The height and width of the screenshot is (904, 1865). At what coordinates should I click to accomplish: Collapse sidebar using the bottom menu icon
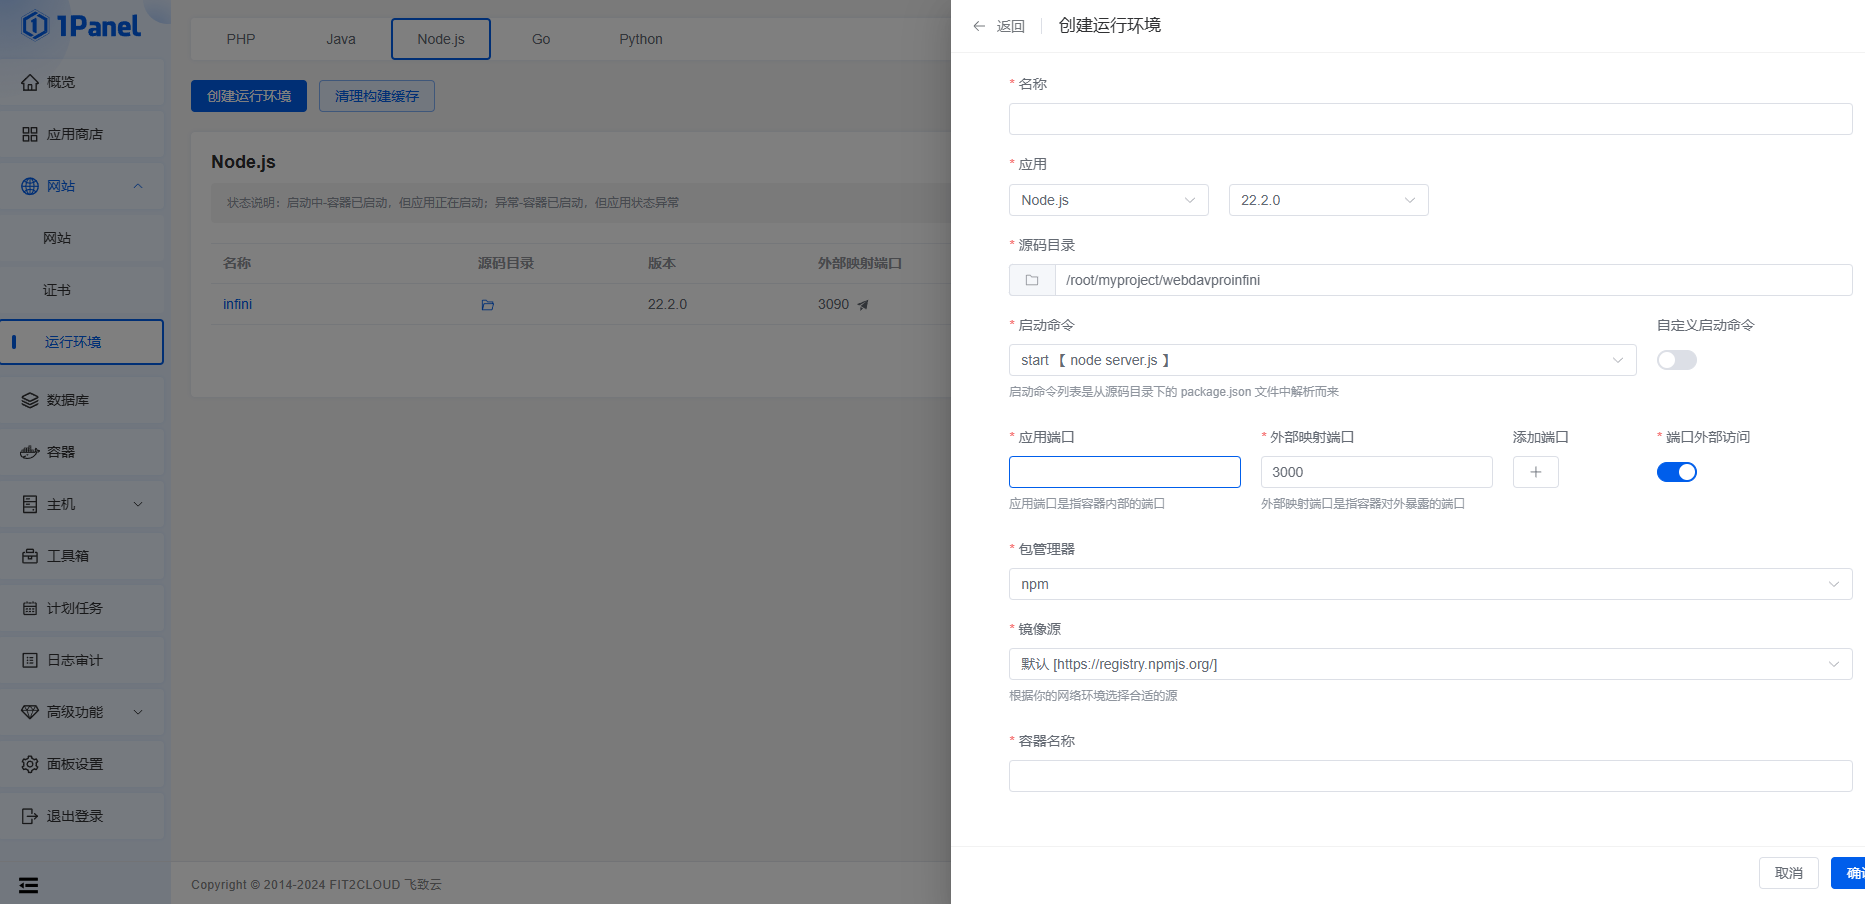coord(29,885)
